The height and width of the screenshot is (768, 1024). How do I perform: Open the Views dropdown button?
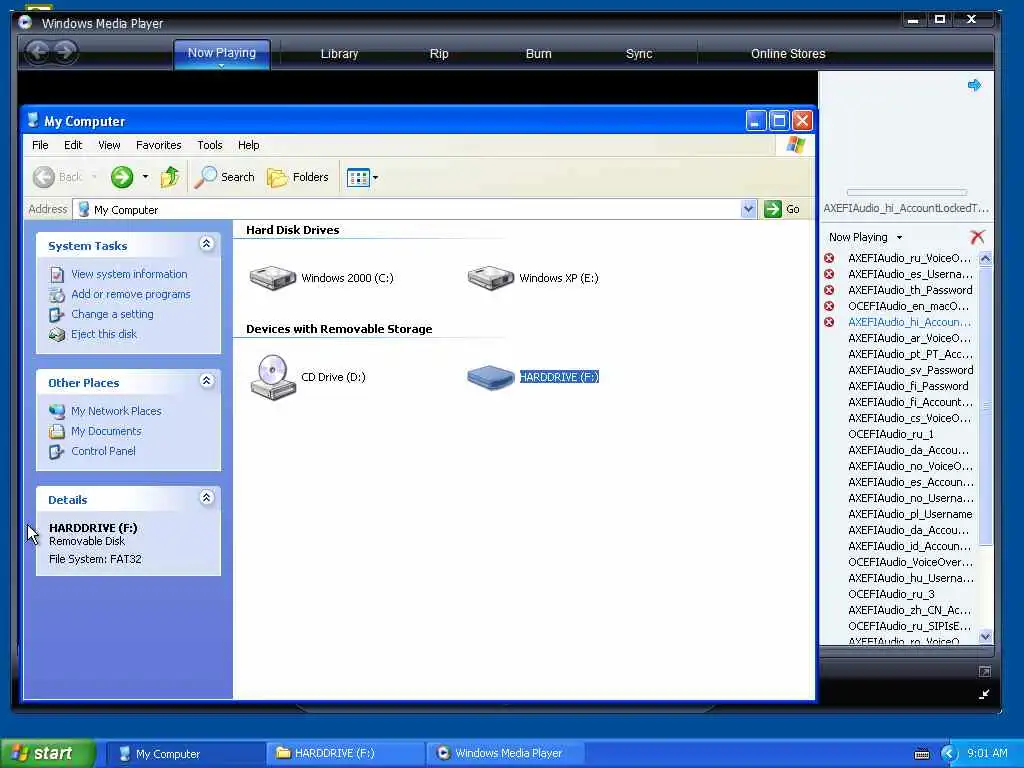pos(362,177)
